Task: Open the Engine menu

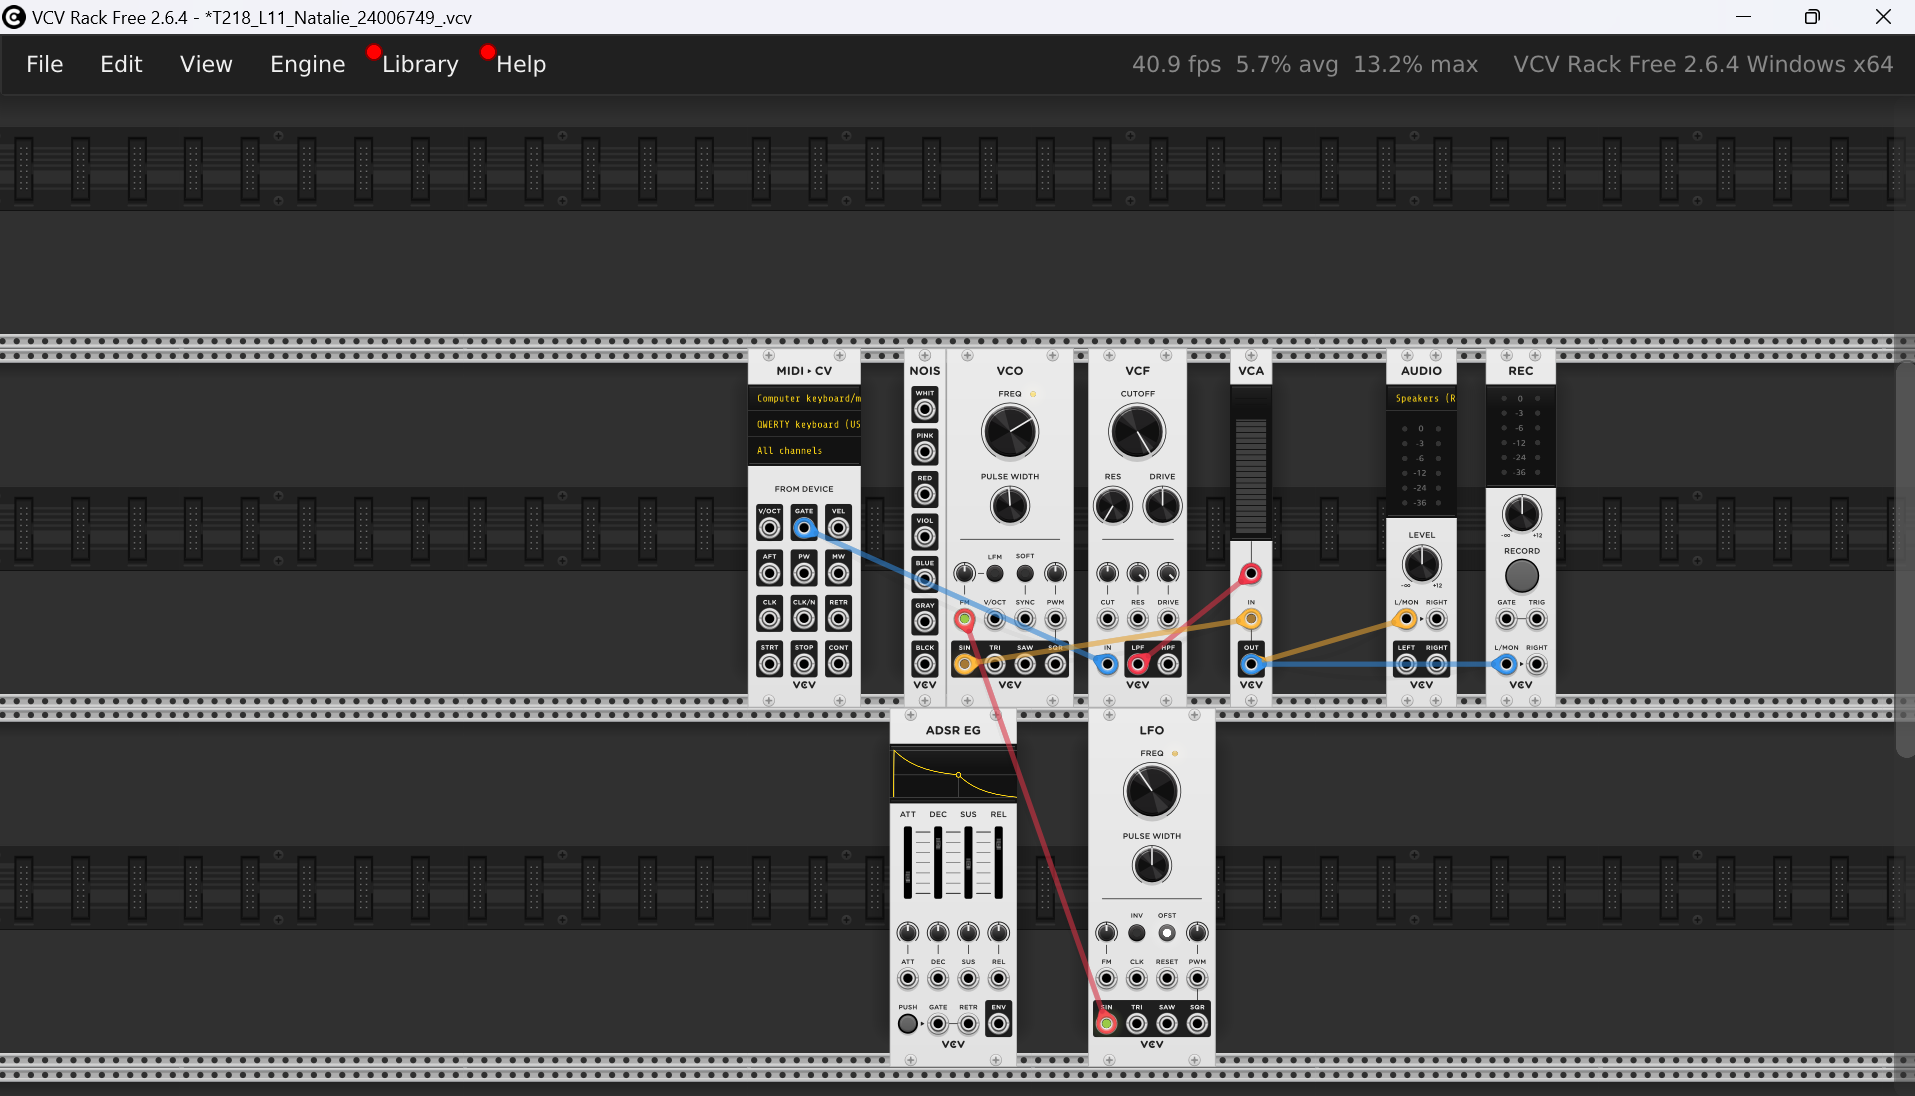Action: pos(307,64)
